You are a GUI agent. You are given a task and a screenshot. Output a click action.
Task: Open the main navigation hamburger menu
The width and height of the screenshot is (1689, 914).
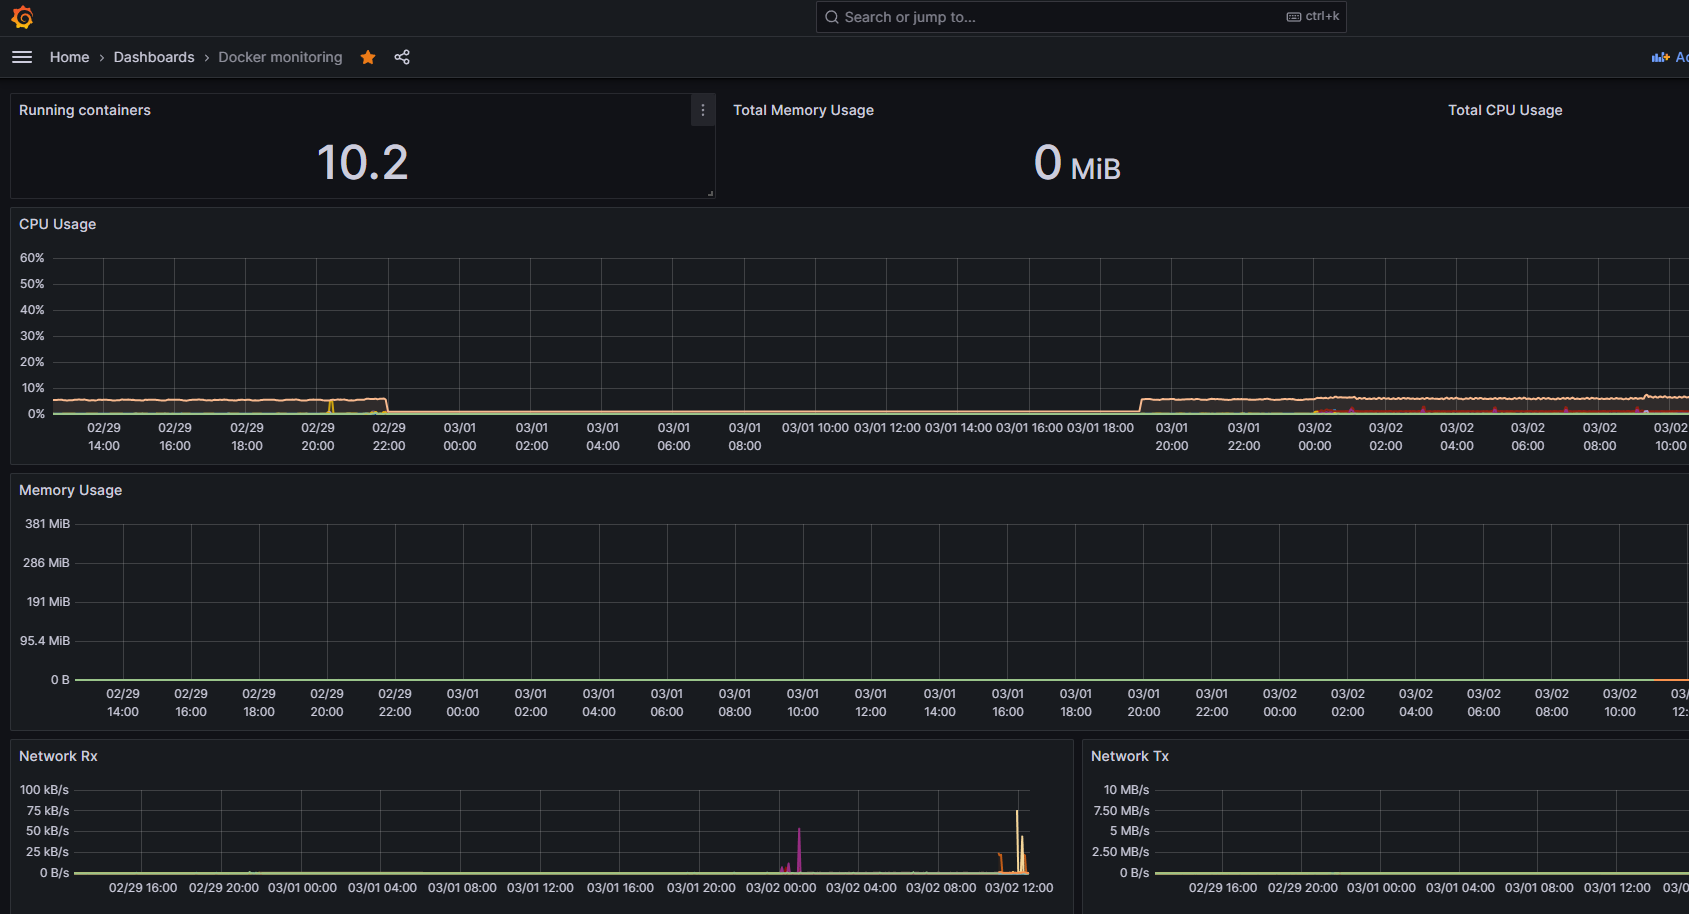point(22,57)
